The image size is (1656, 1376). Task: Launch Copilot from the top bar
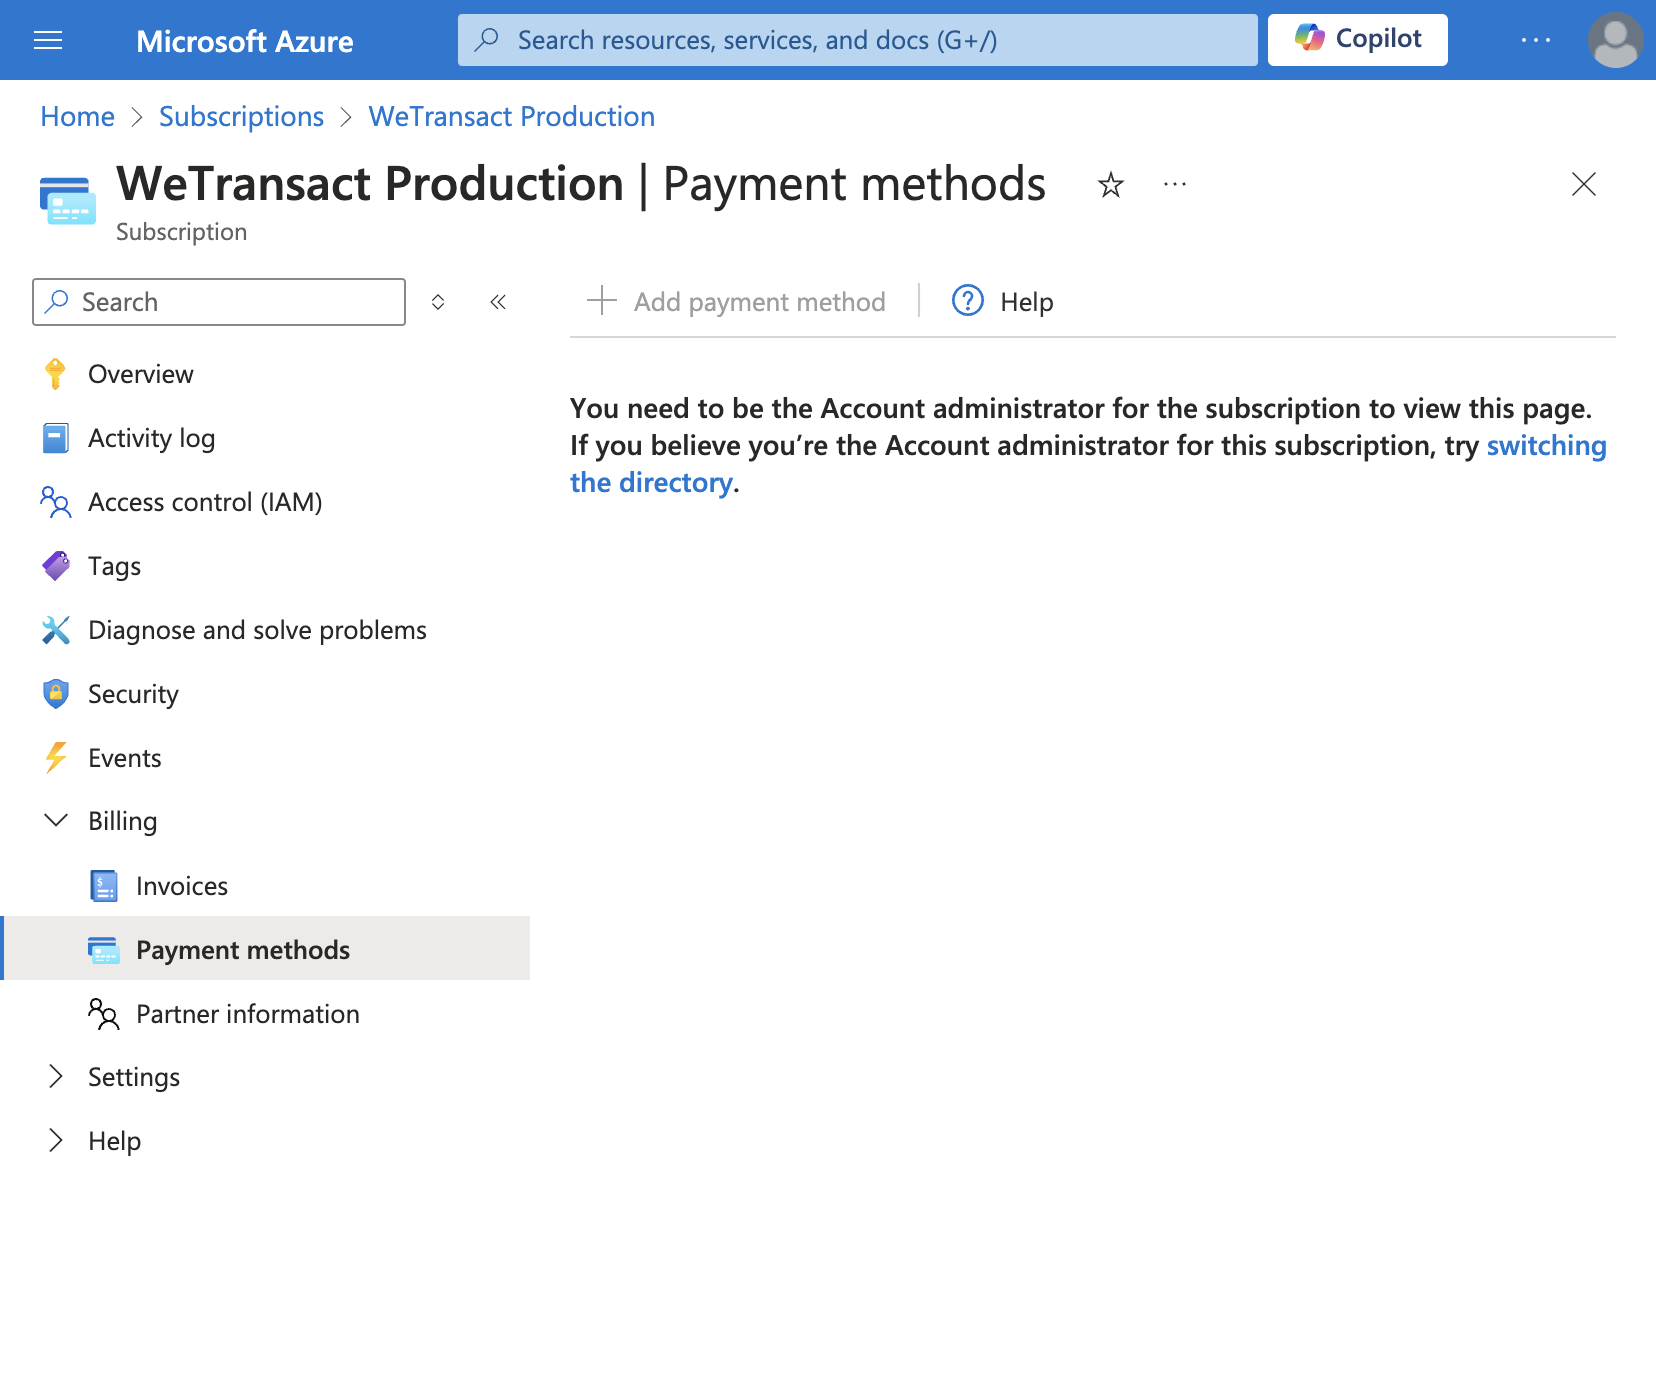pyautogui.click(x=1357, y=40)
